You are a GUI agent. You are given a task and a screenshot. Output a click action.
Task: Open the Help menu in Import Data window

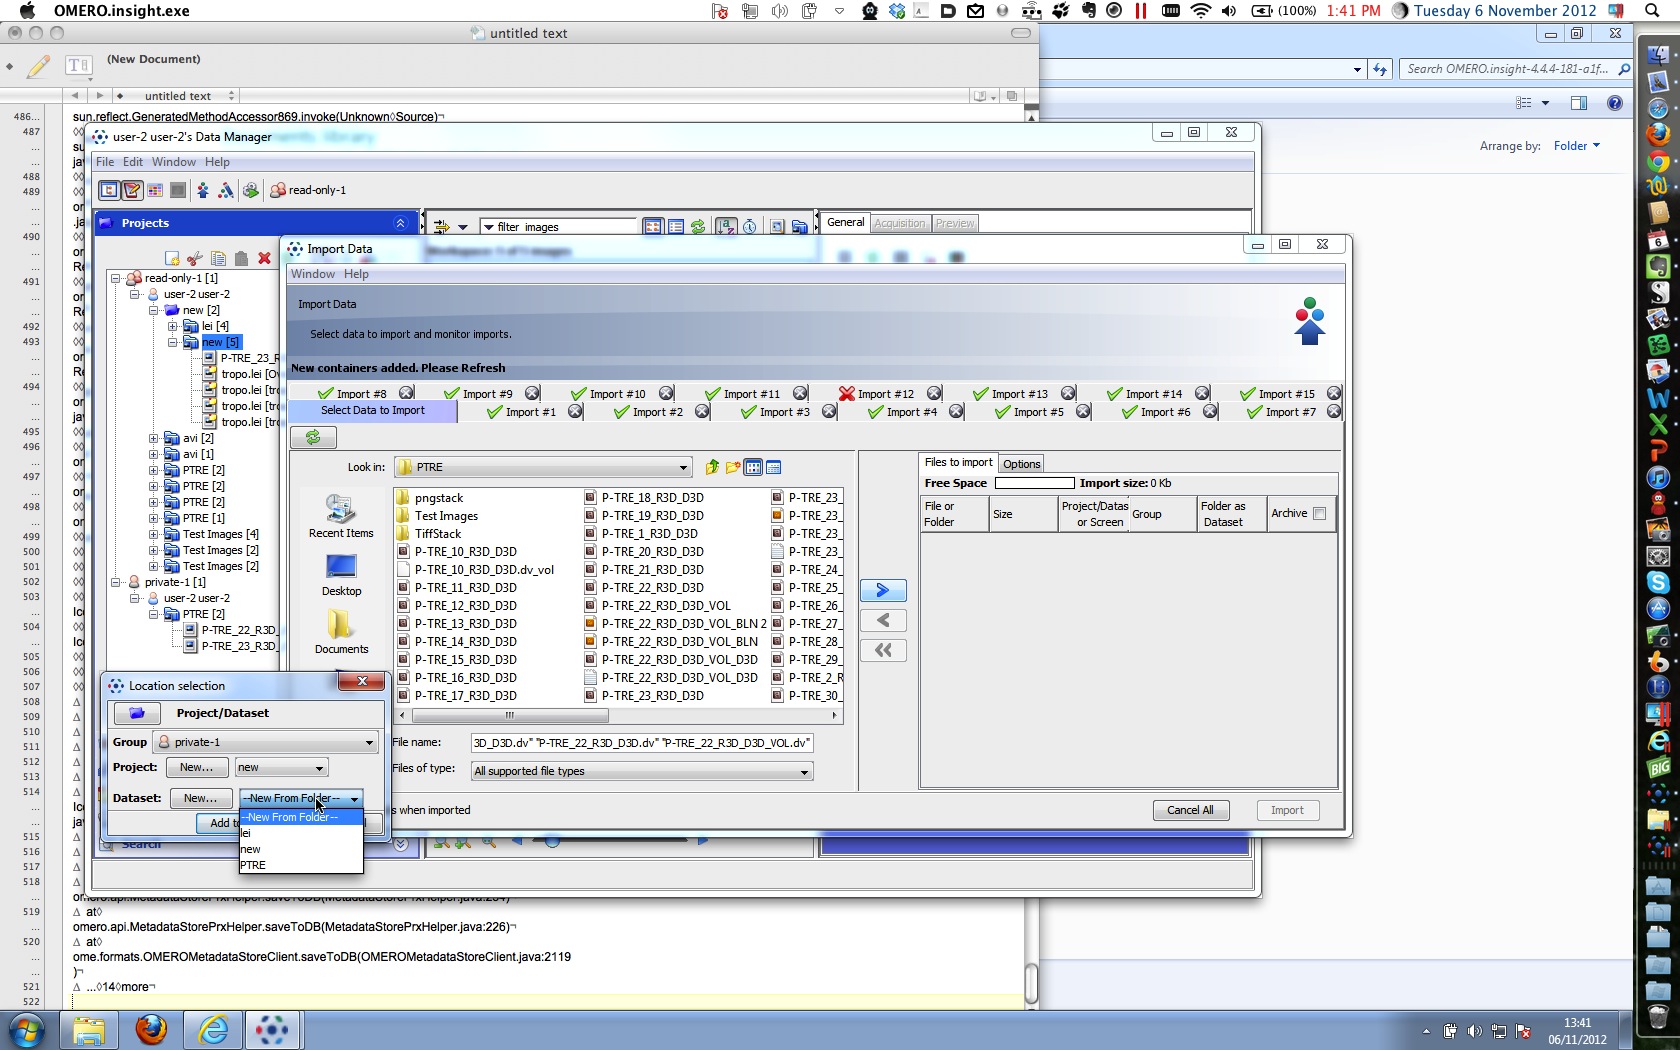click(356, 274)
